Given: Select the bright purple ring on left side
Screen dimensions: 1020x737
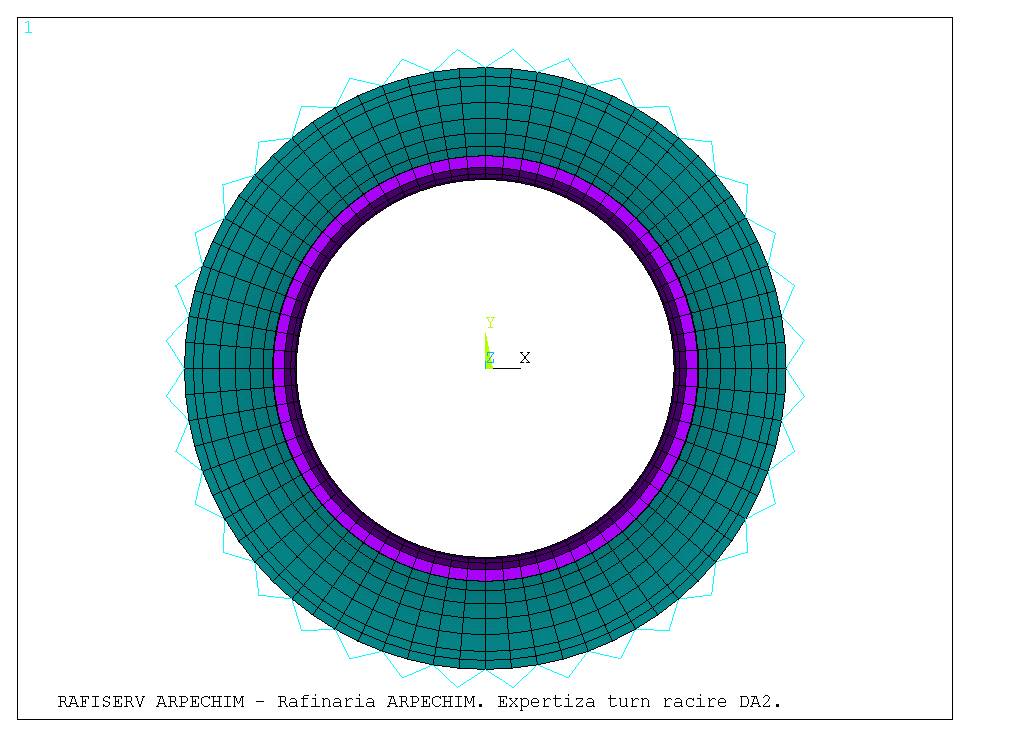Looking at the screenshot, I should point(279,368).
